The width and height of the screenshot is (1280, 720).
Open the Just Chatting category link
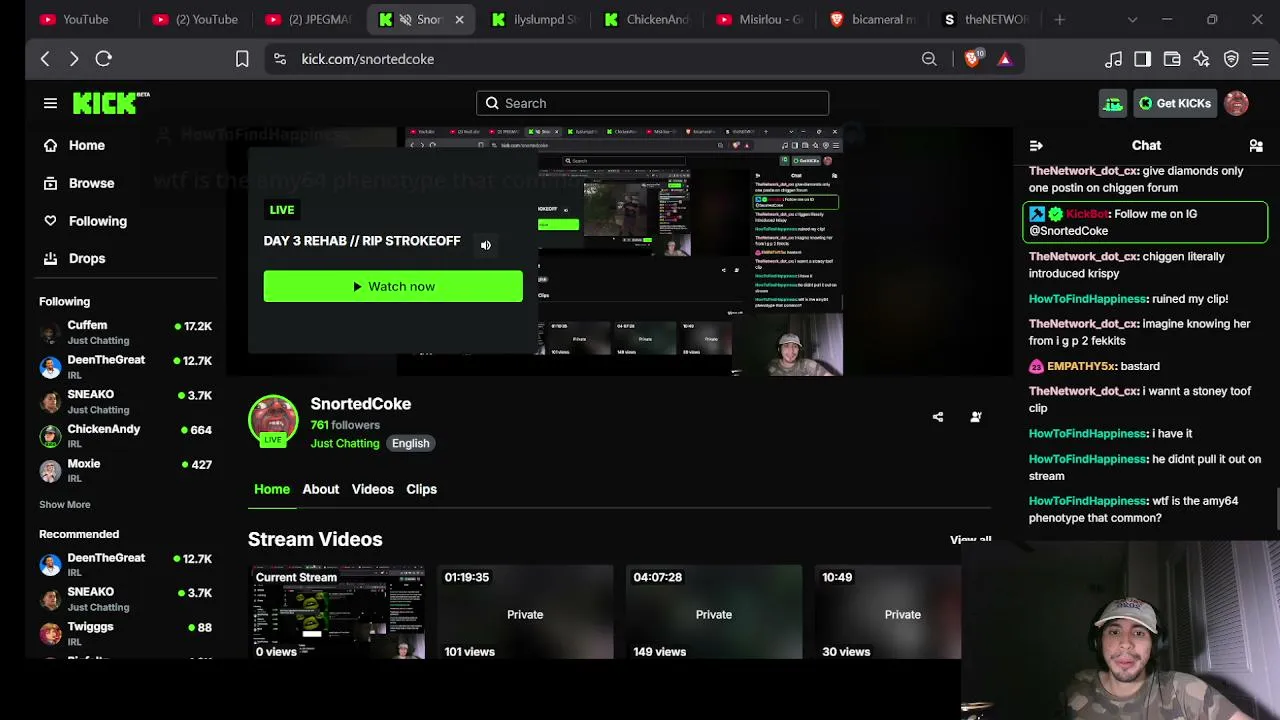pyautogui.click(x=345, y=443)
